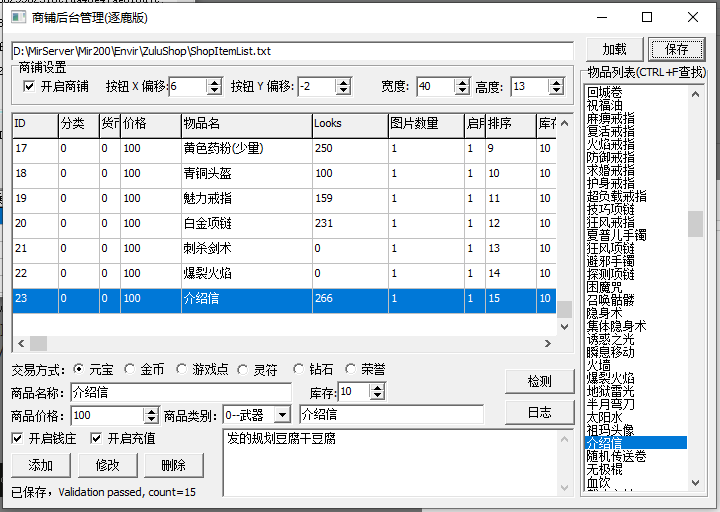Adjust the 按钮 X 偏移 spinner
The width and height of the screenshot is (720, 512).
click(214, 86)
